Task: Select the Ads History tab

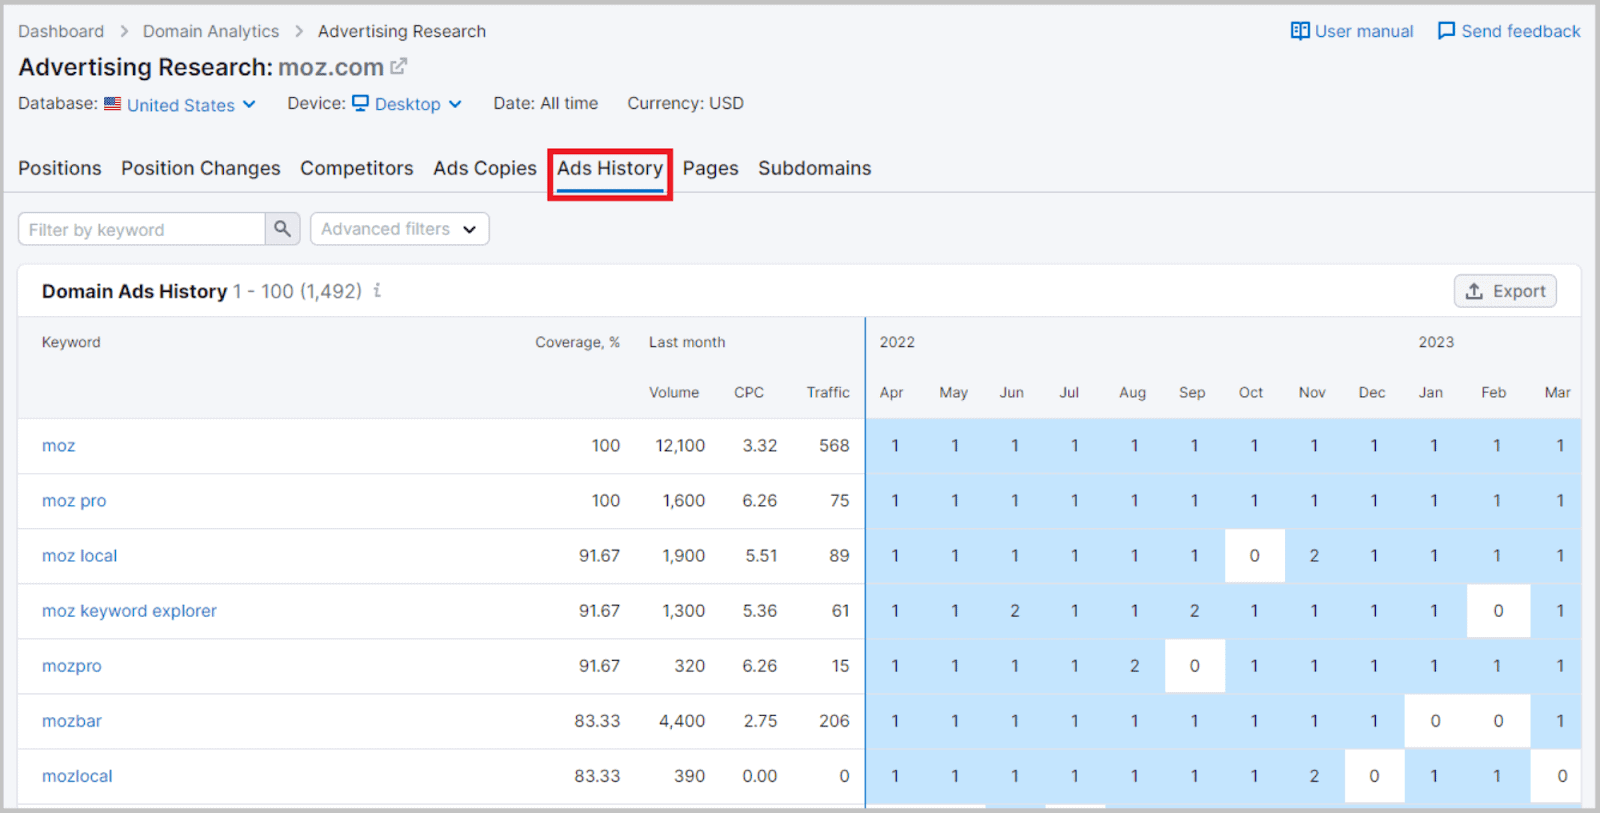Action: point(610,168)
